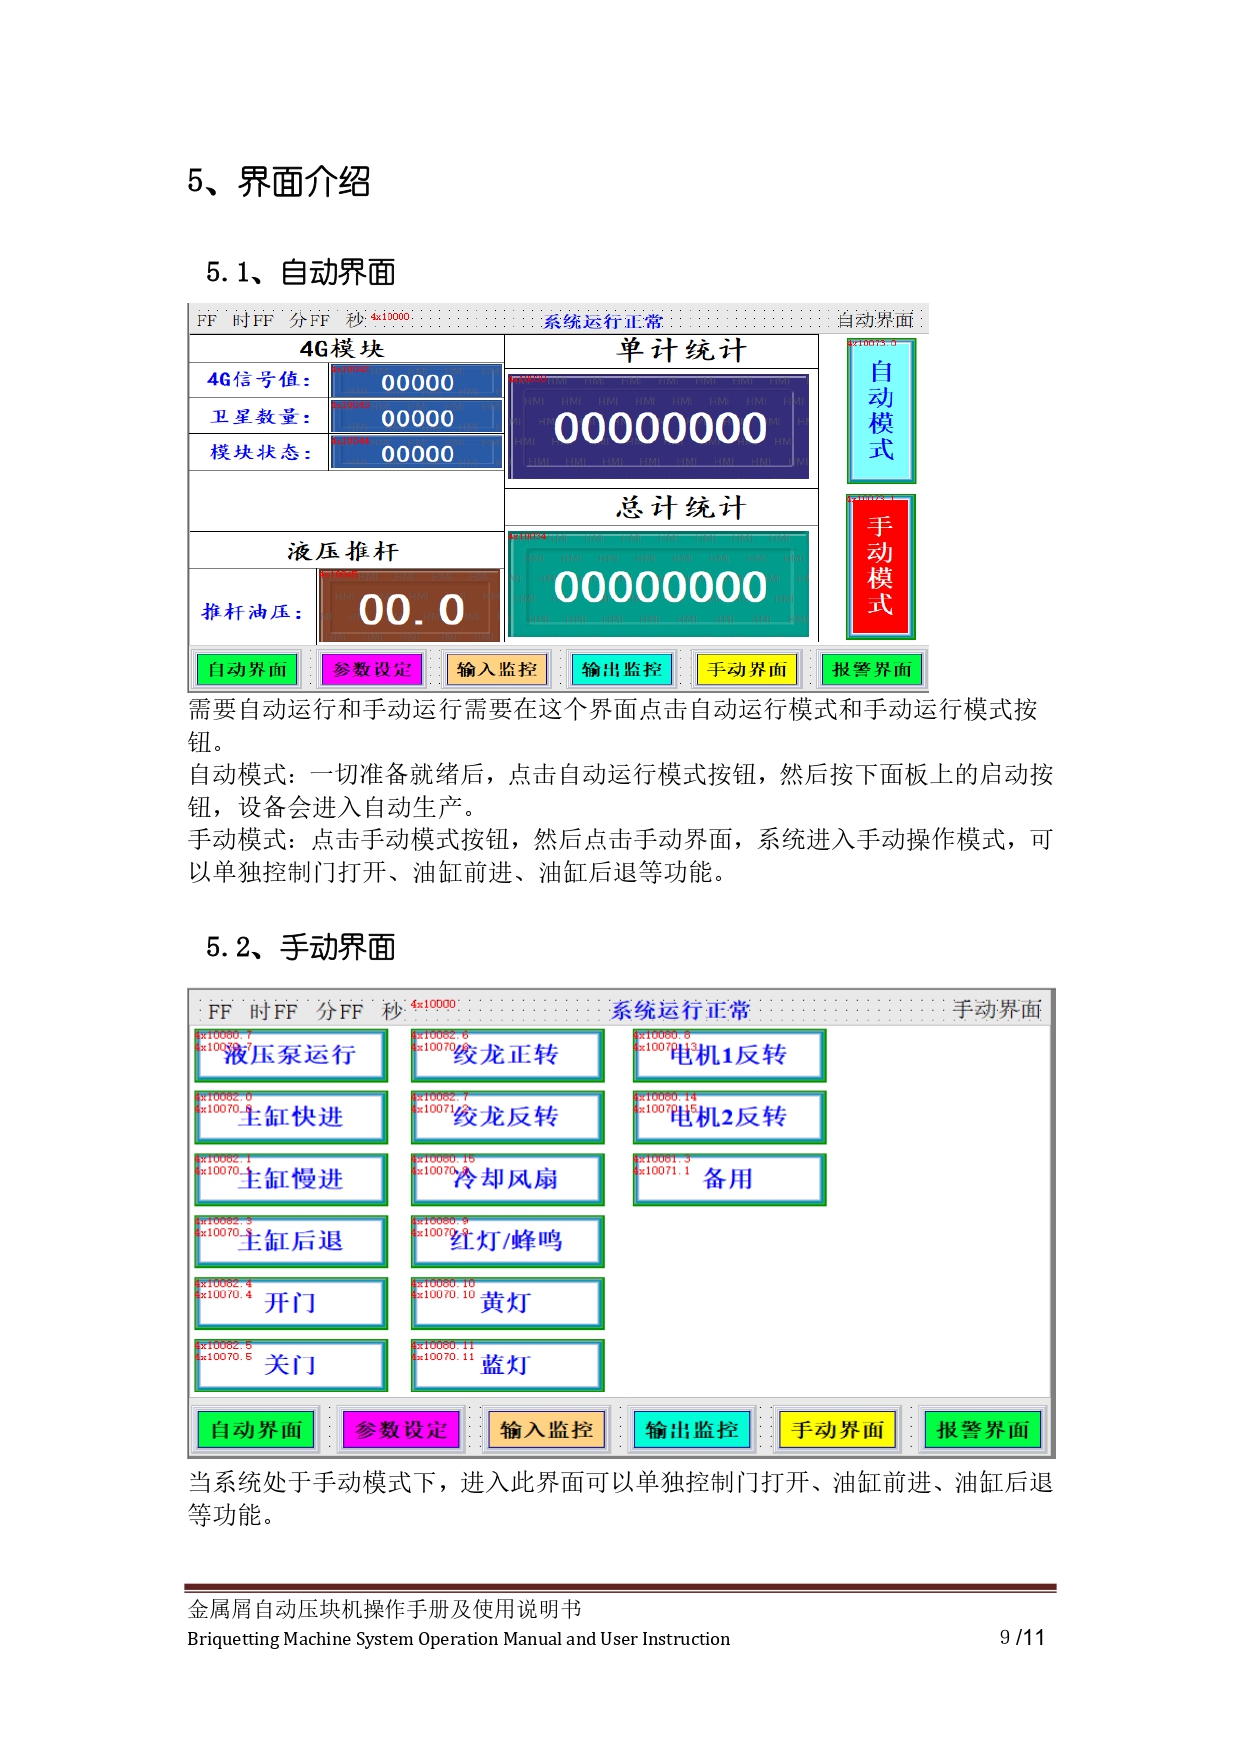This screenshot has height=1755, width=1241.
Task: Toggle the 液压泵运行 button
Action: coord(290,1056)
